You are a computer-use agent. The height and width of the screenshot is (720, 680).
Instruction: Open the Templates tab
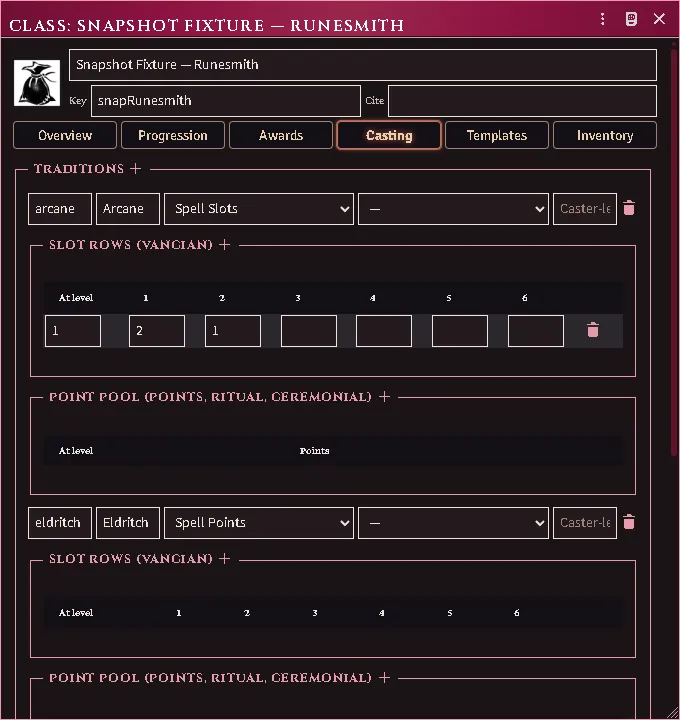point(497,135)
